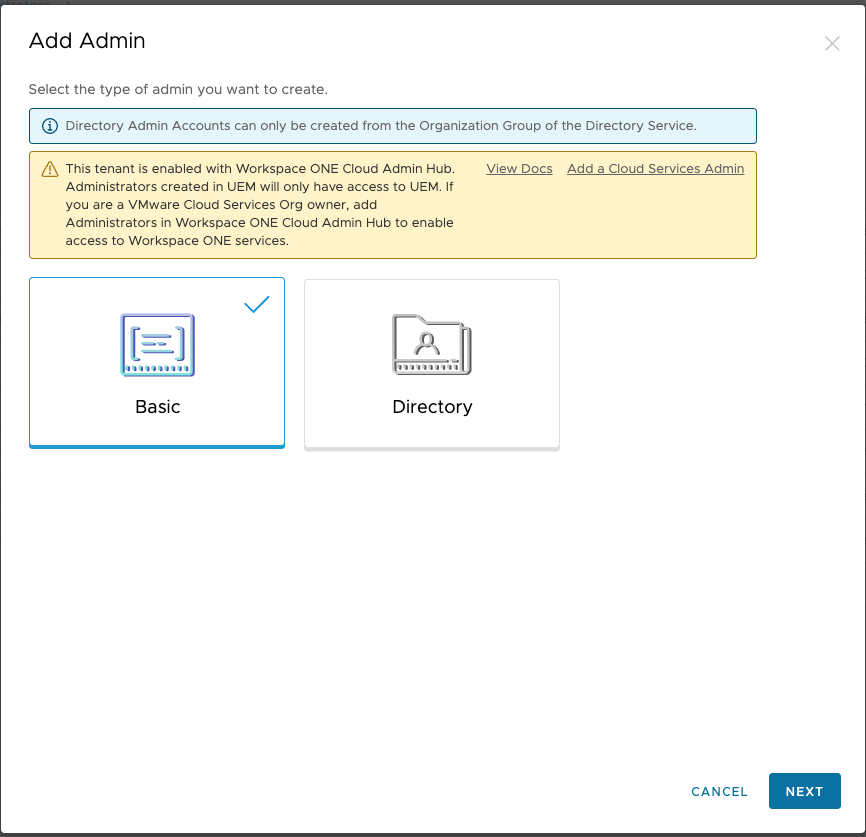Cancel adding the admin

(719, 791)
